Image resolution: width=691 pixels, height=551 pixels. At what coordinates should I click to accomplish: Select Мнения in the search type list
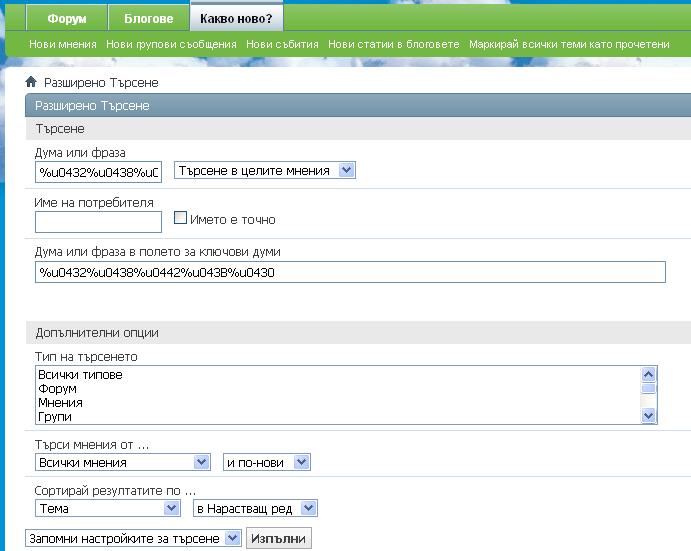coord(61,403)
